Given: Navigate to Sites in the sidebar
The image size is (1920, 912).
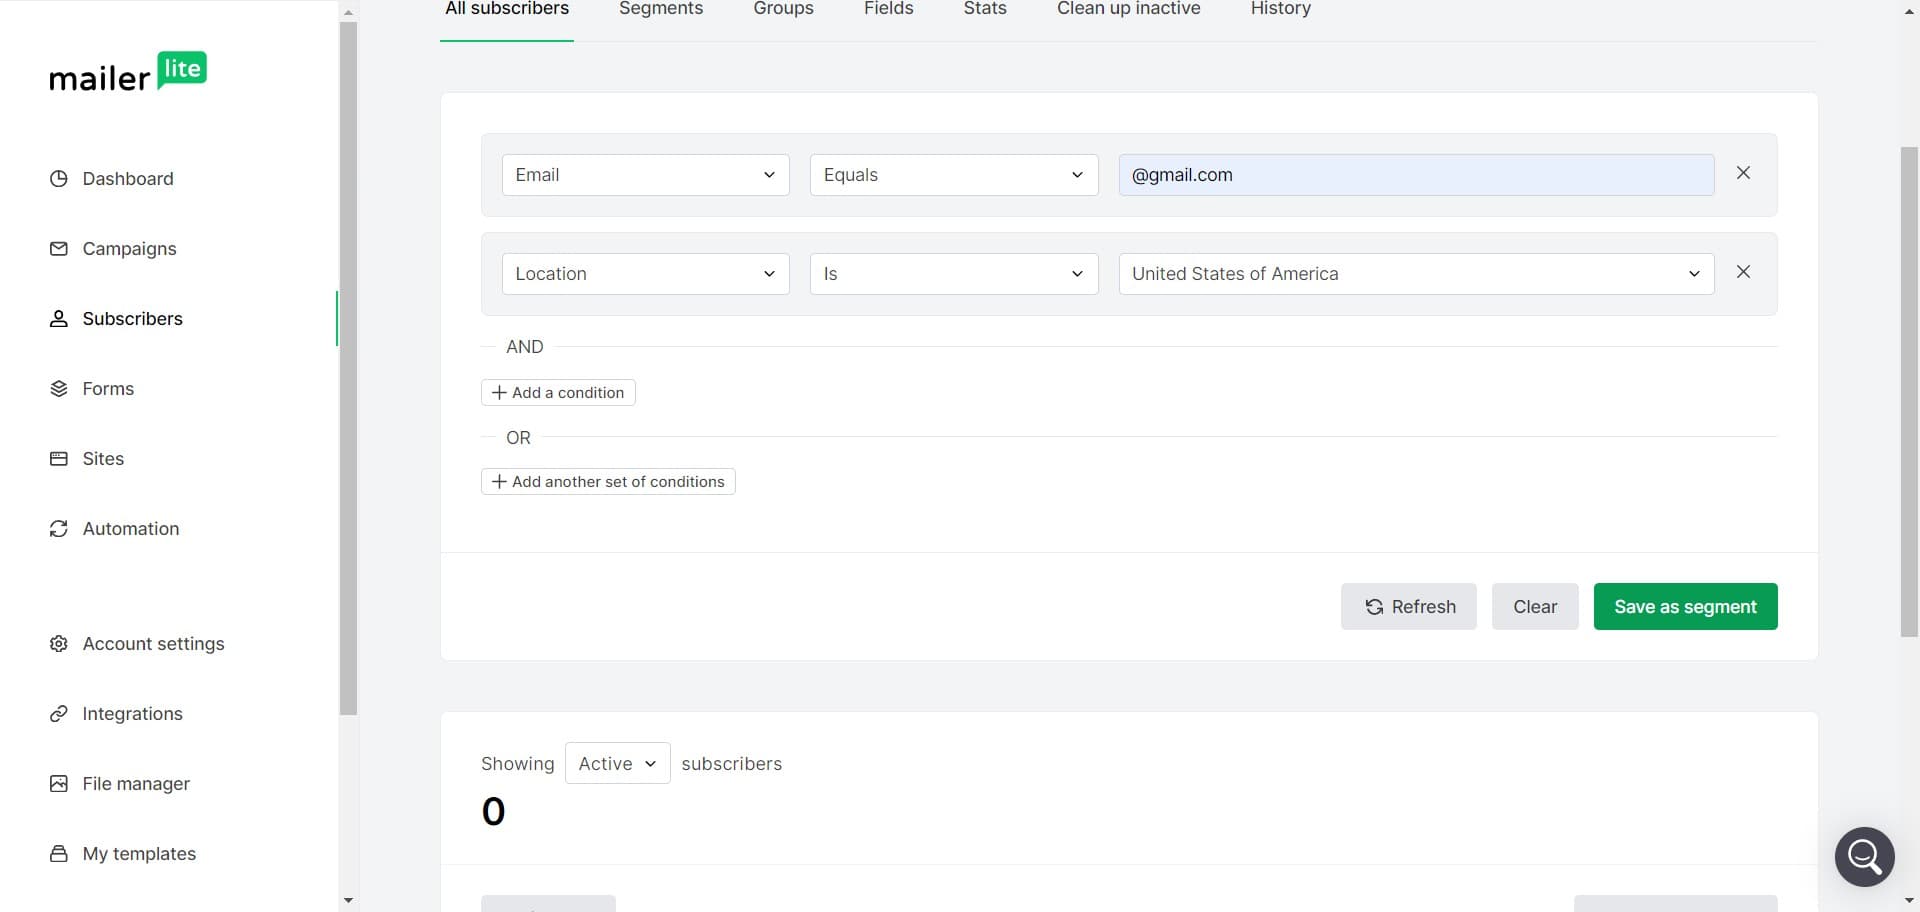Looking at the screenshot, I should 102,458.
